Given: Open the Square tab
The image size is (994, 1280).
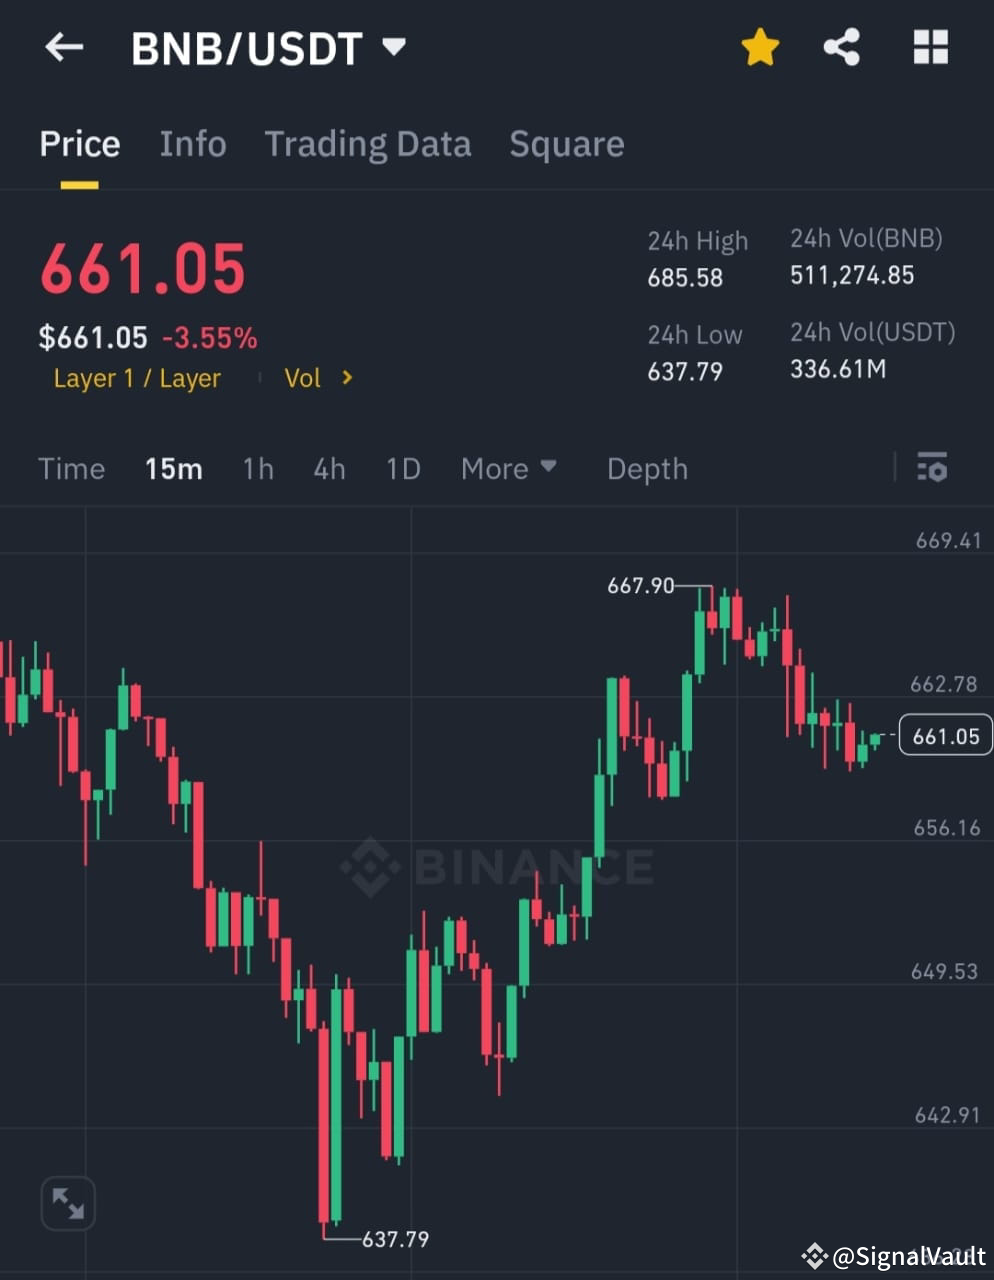Looking at the screenshot, I should (566, 145).
